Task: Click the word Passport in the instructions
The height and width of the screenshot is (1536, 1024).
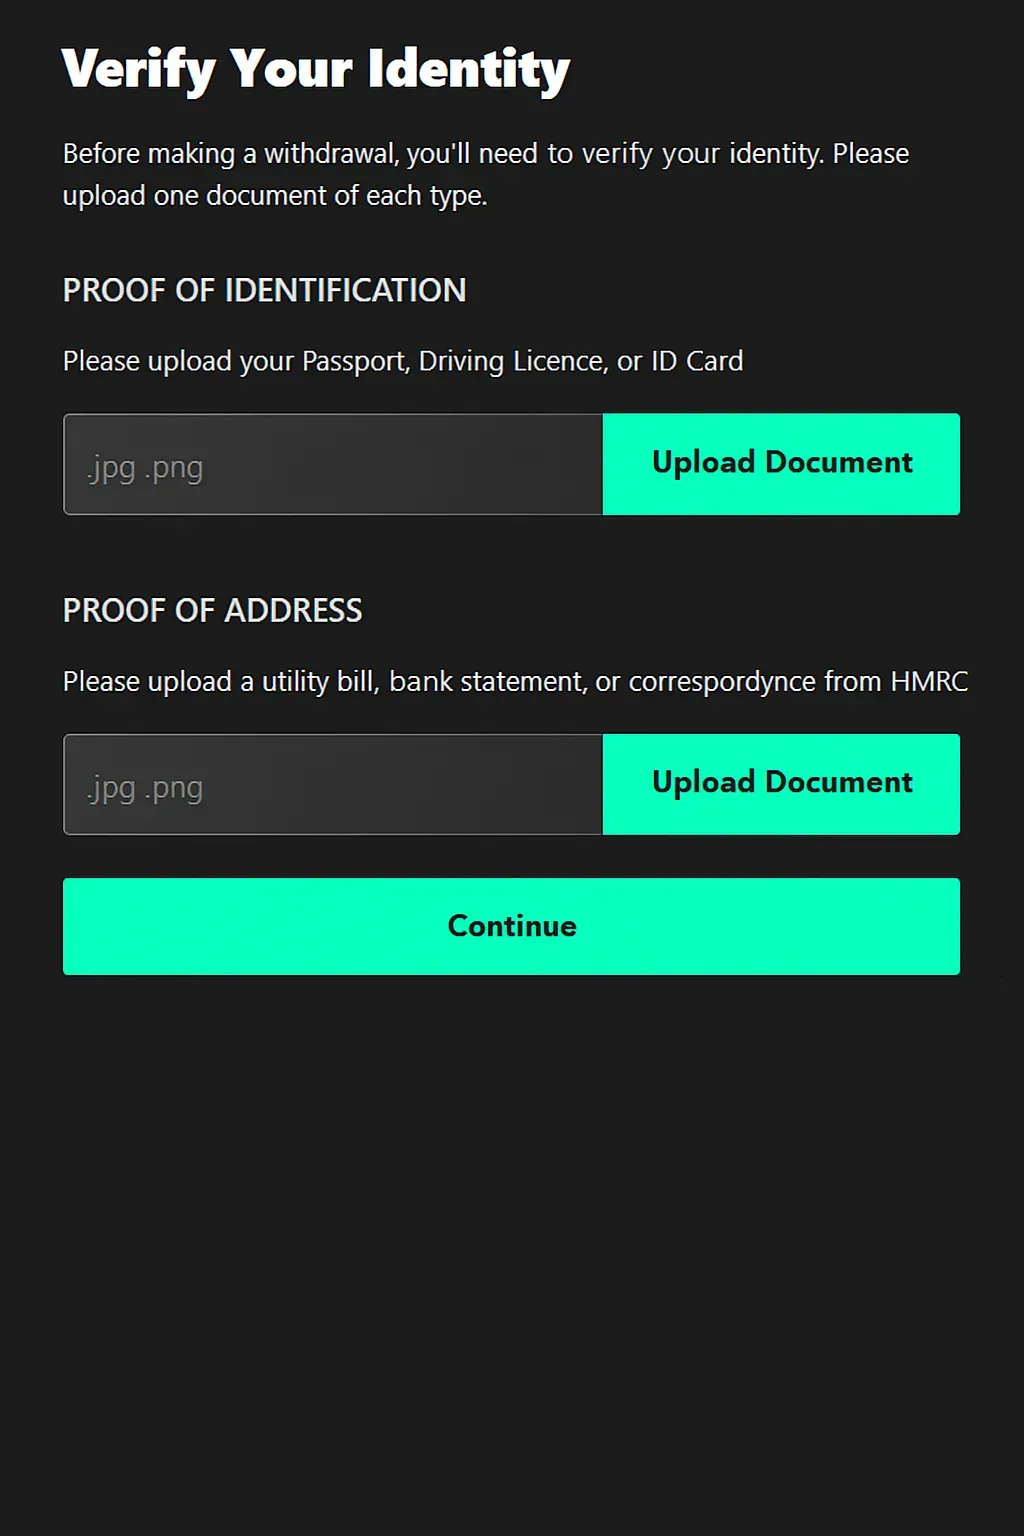Action: tap(355, 361)
